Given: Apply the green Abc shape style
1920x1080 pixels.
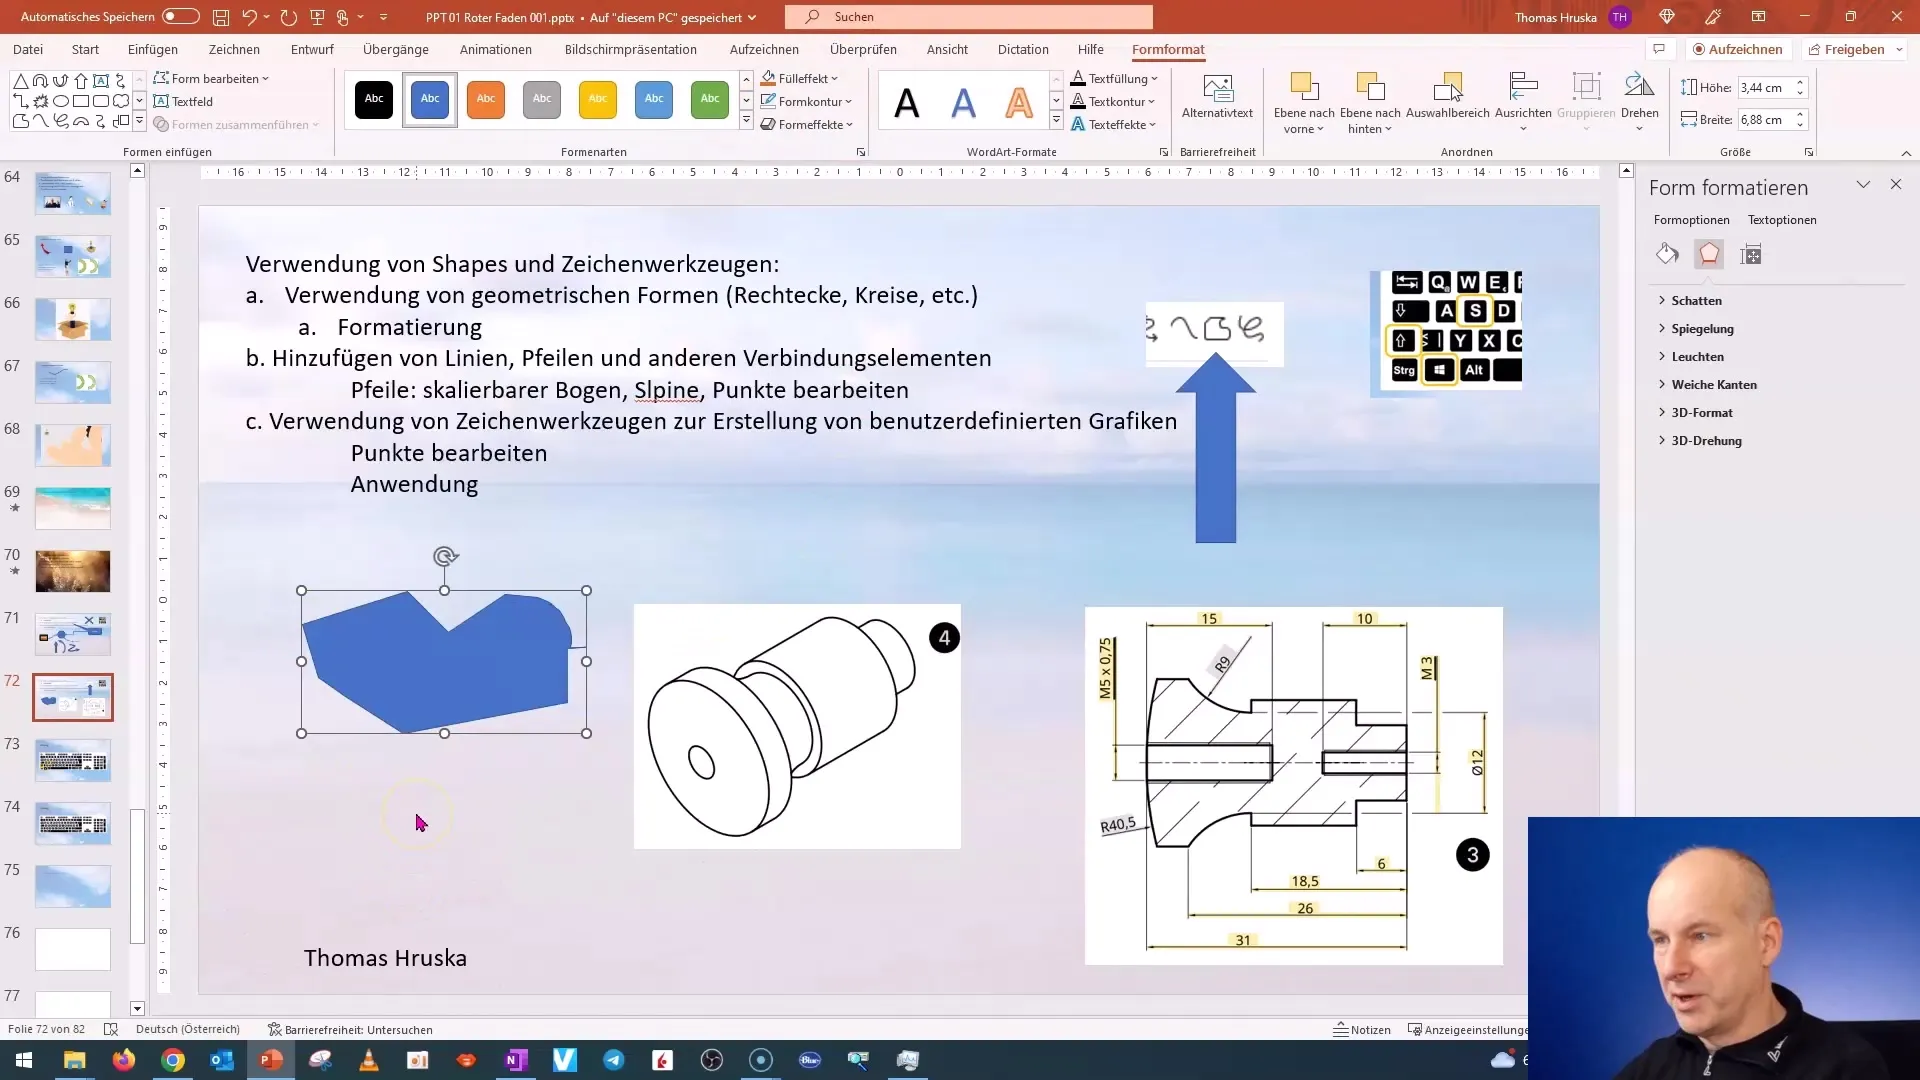Looking at the screenshot, I should pyautogui.click(x=710, y=99).
